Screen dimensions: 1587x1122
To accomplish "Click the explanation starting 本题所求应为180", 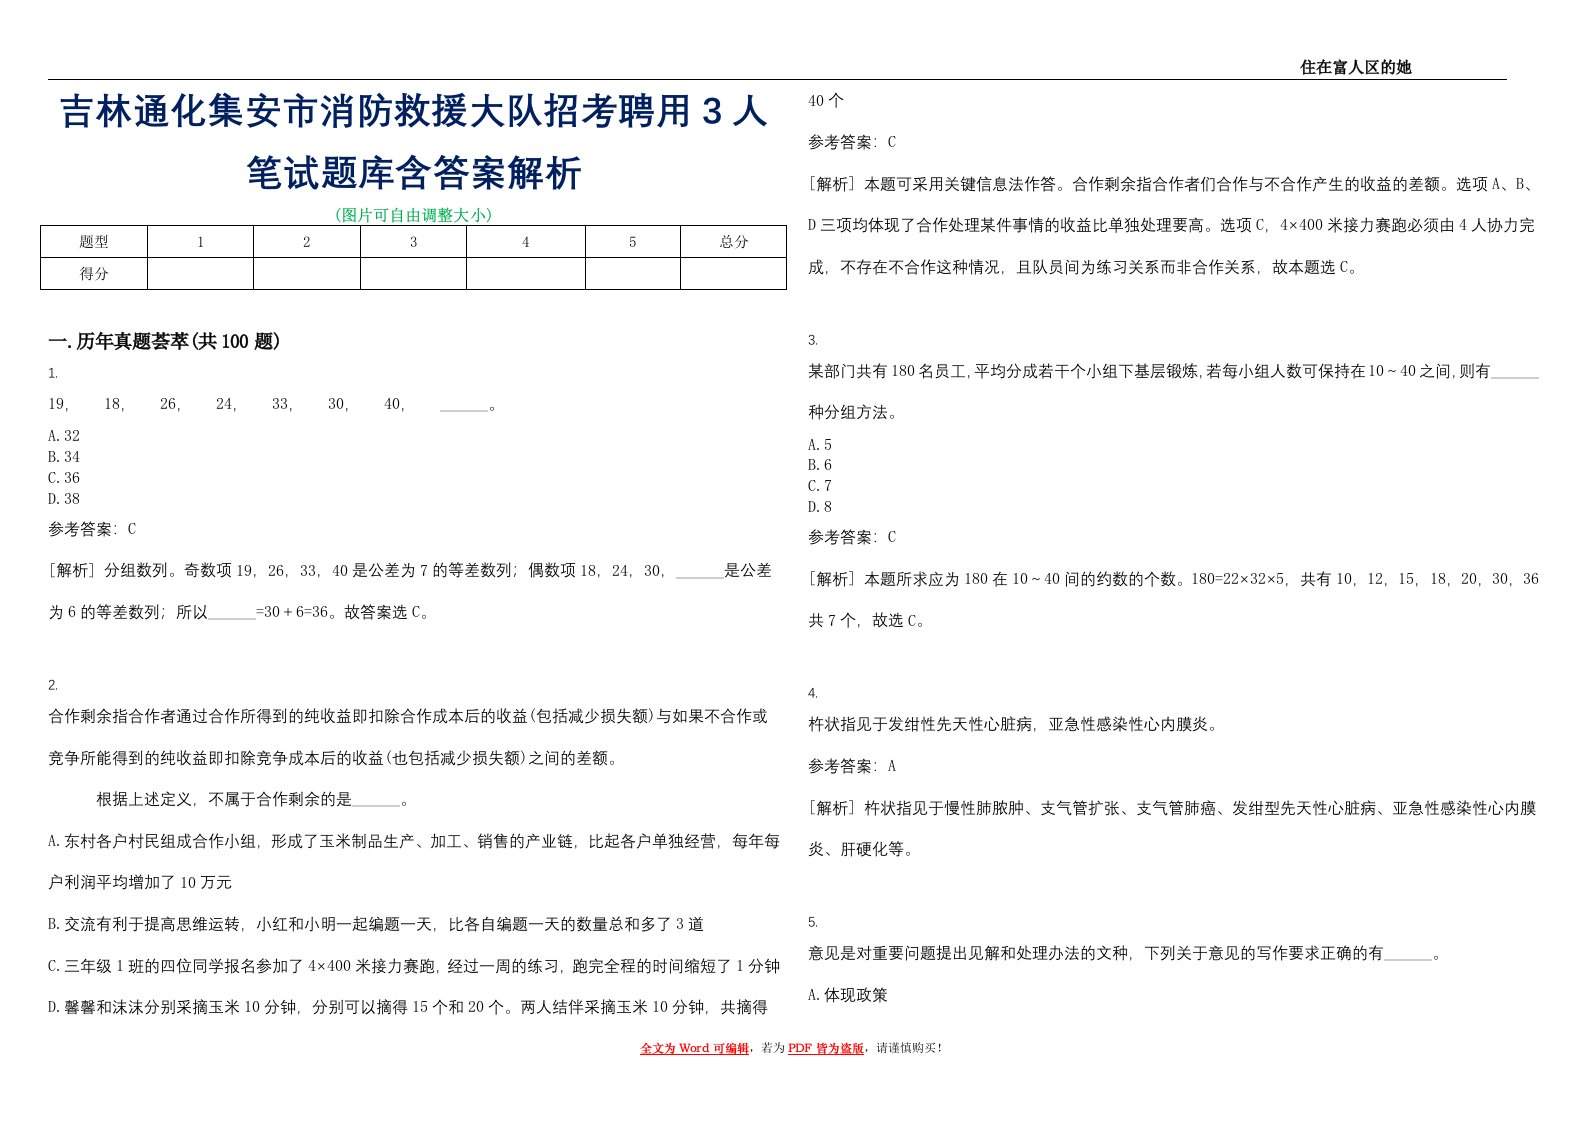I will click(x=1173, y=599).
